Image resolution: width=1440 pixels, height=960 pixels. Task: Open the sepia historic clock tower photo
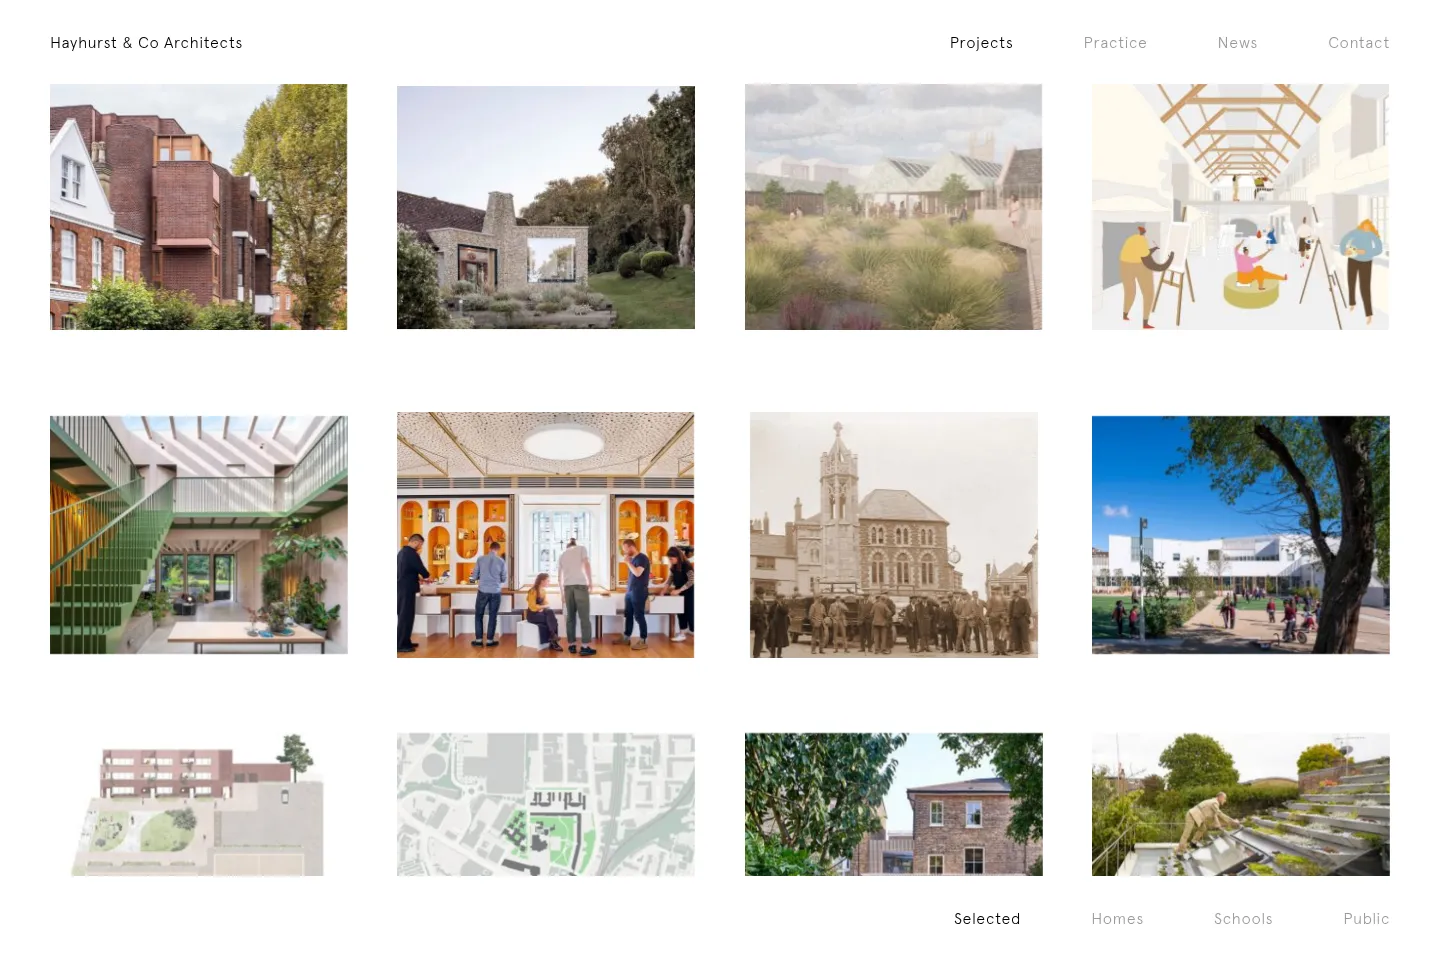click(x=894, y=535)
